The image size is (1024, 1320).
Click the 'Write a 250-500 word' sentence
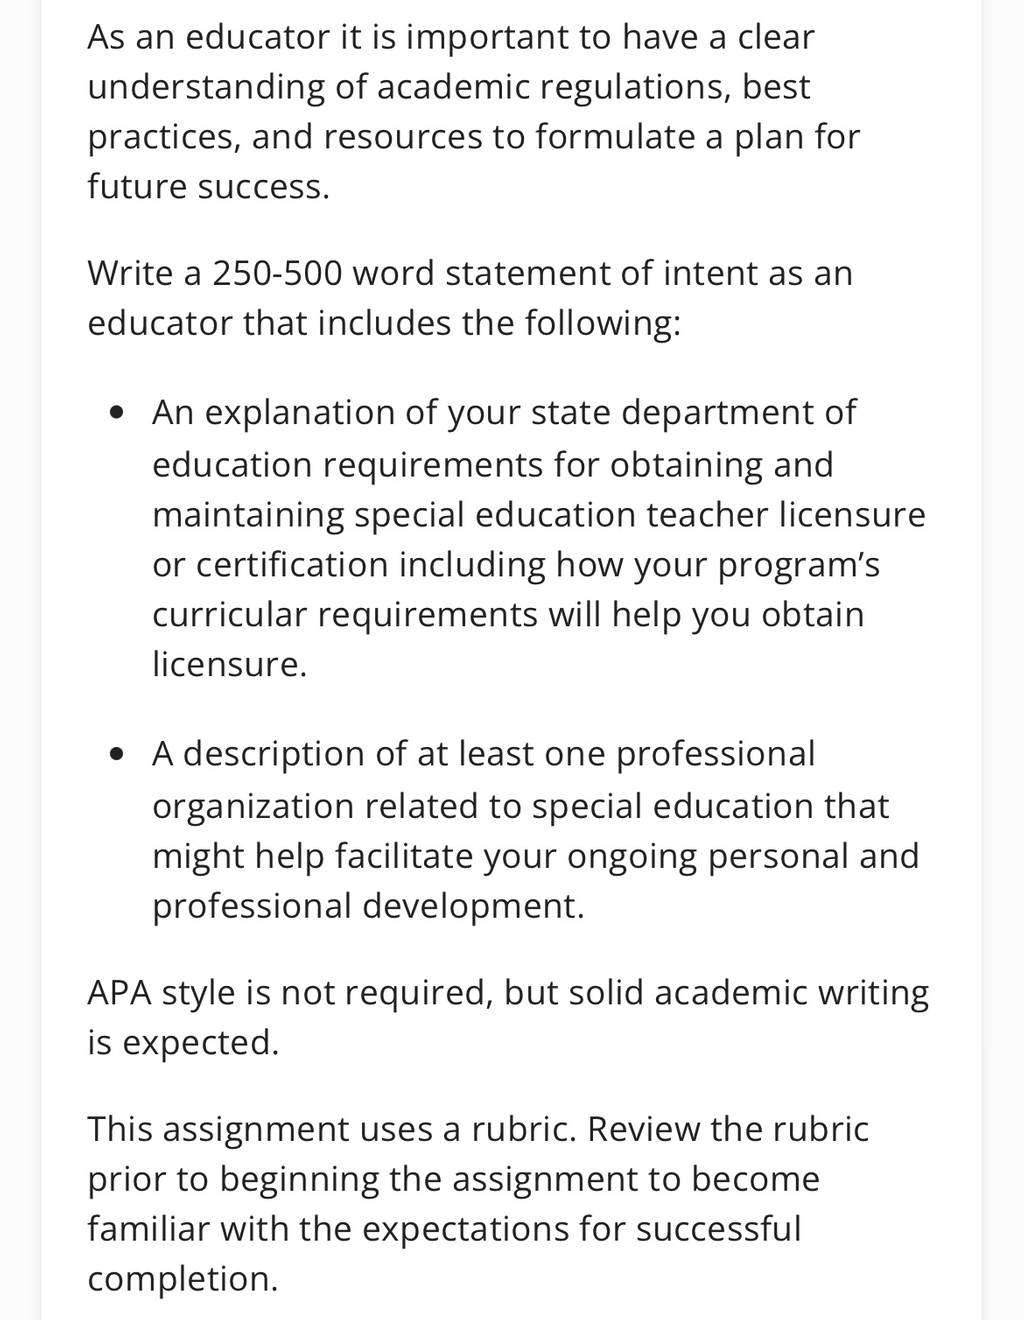pos(470,298)
